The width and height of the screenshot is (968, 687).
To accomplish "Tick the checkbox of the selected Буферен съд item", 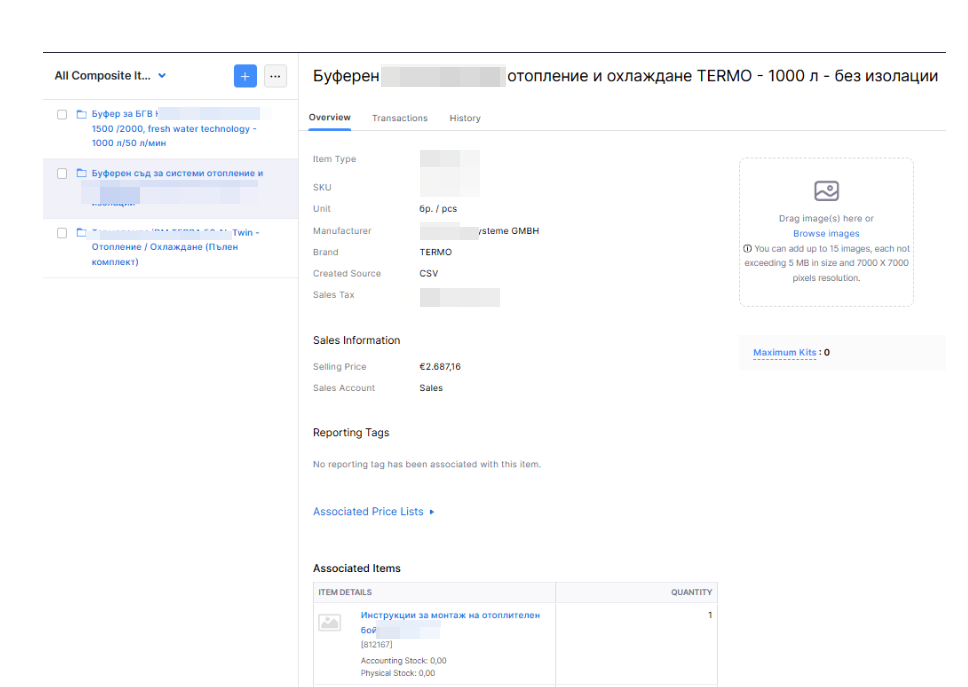I will (x=62, y=172).
